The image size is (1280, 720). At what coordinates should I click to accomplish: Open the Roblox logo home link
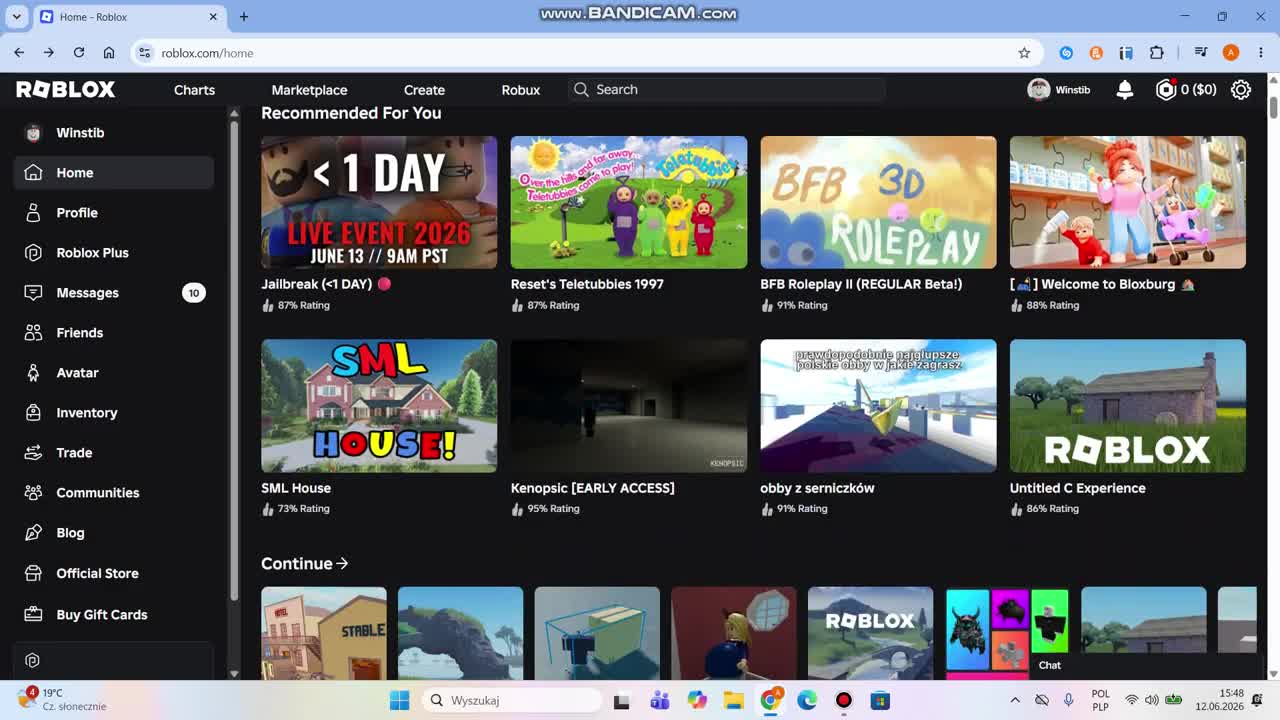coord(66,89)
